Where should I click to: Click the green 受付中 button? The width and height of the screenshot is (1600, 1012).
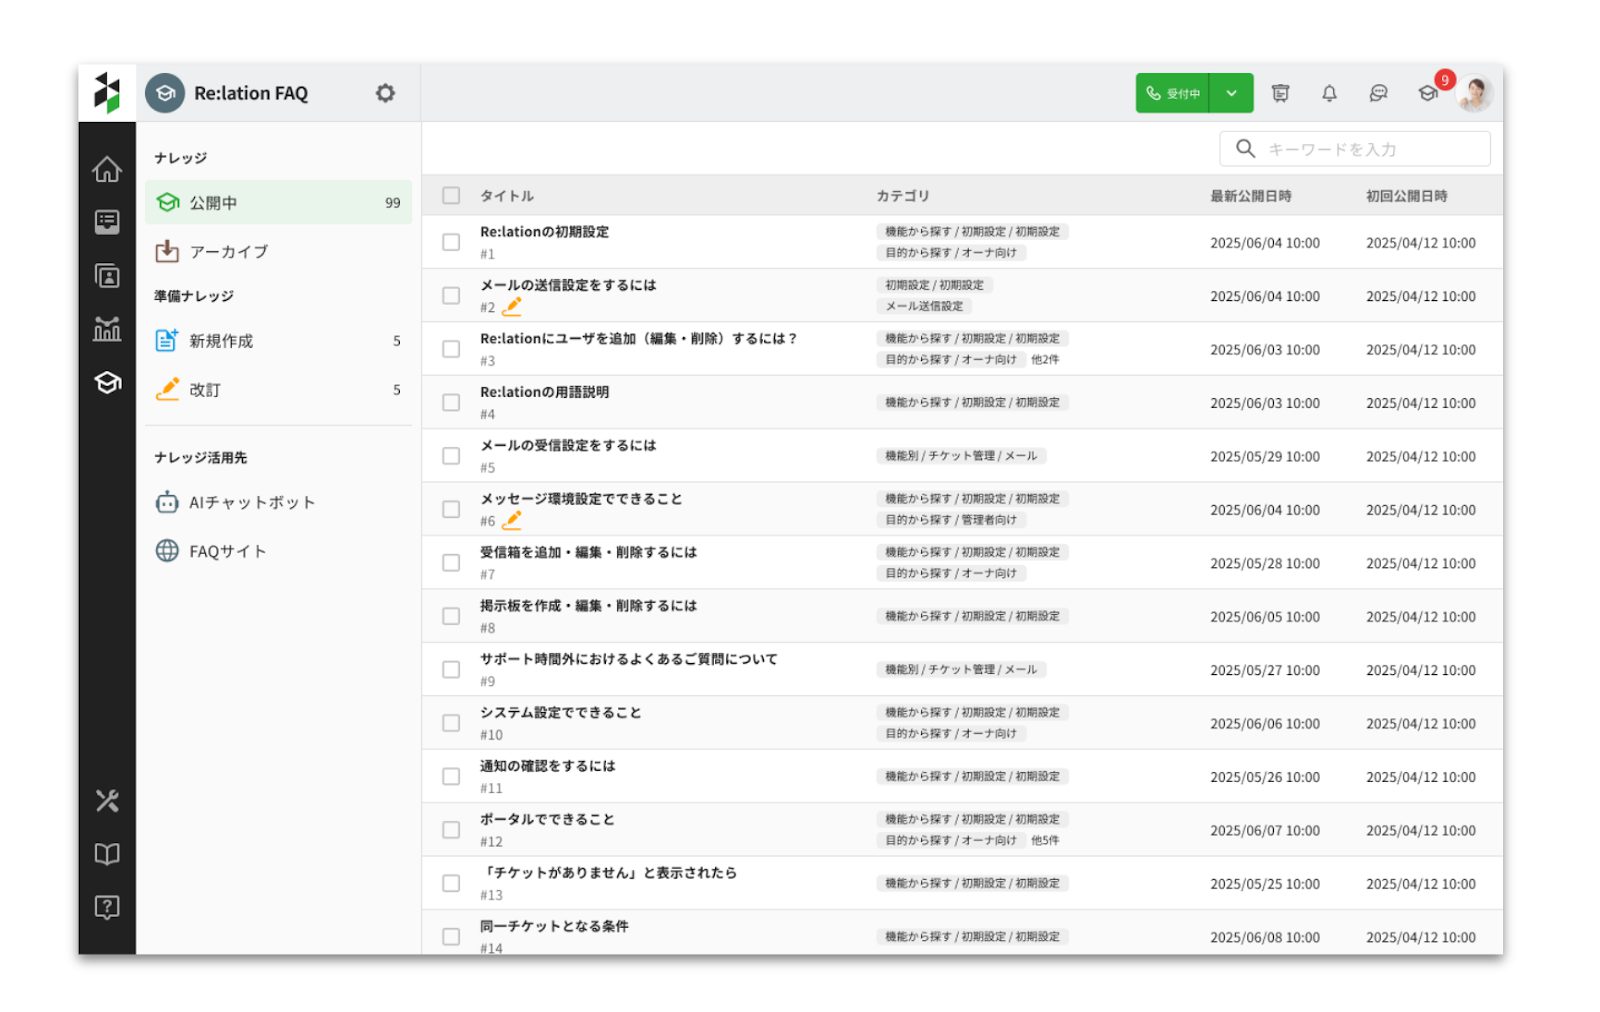(1172, 93)
